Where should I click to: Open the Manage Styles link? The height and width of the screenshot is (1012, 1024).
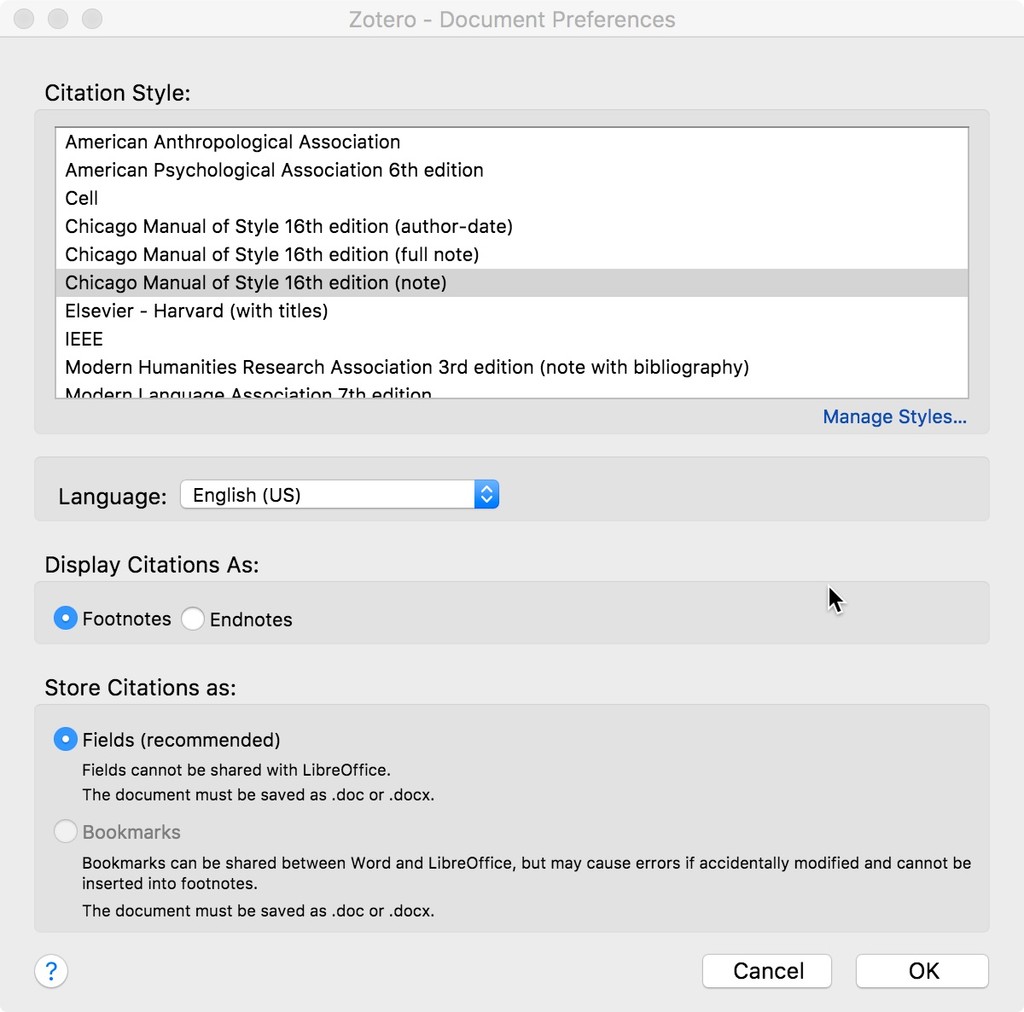coord(894,417)
